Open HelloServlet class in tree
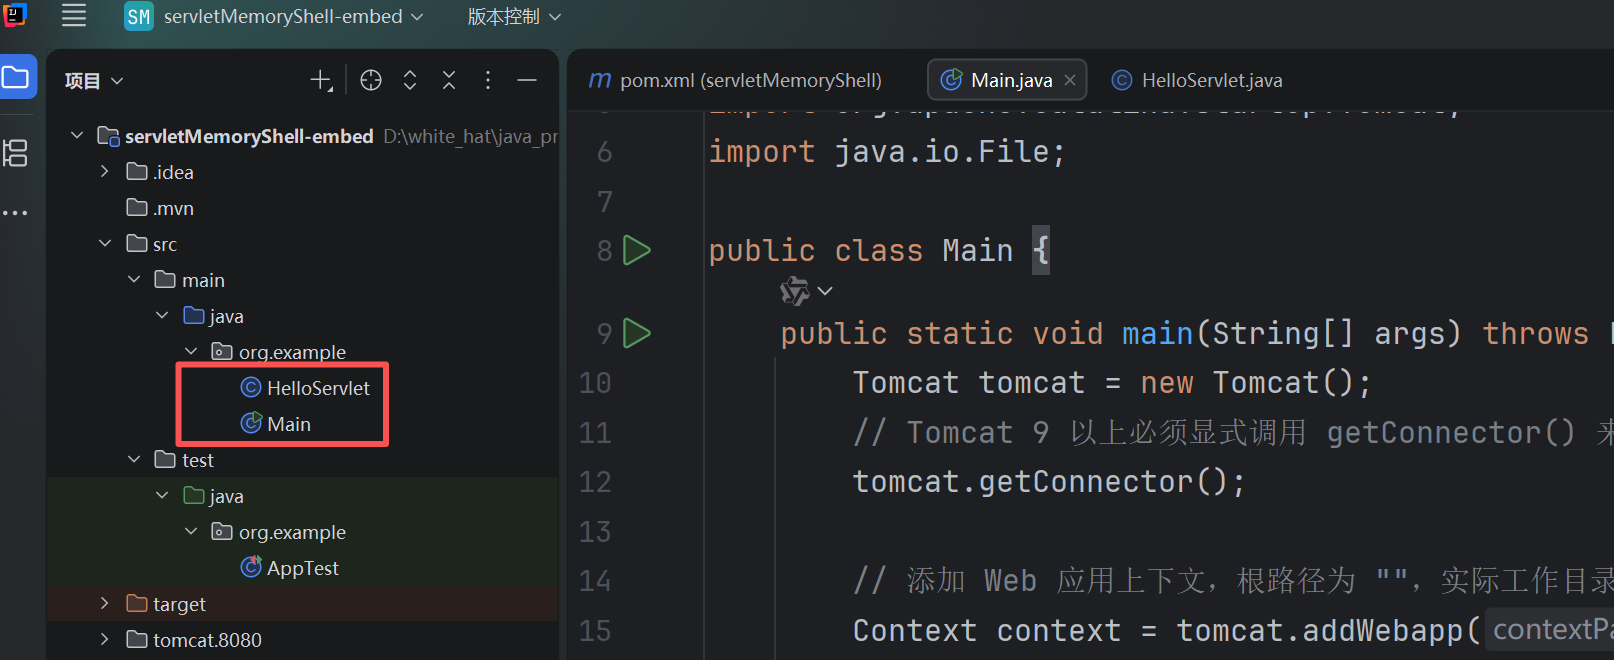1614x660 pixels. [x=306, y=388]
